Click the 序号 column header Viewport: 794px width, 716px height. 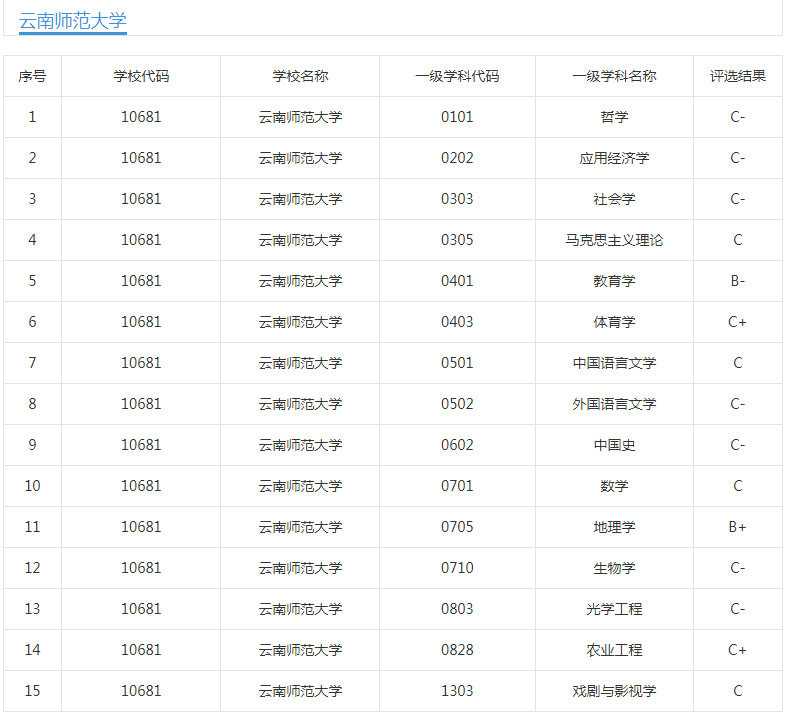click(32, 76)
